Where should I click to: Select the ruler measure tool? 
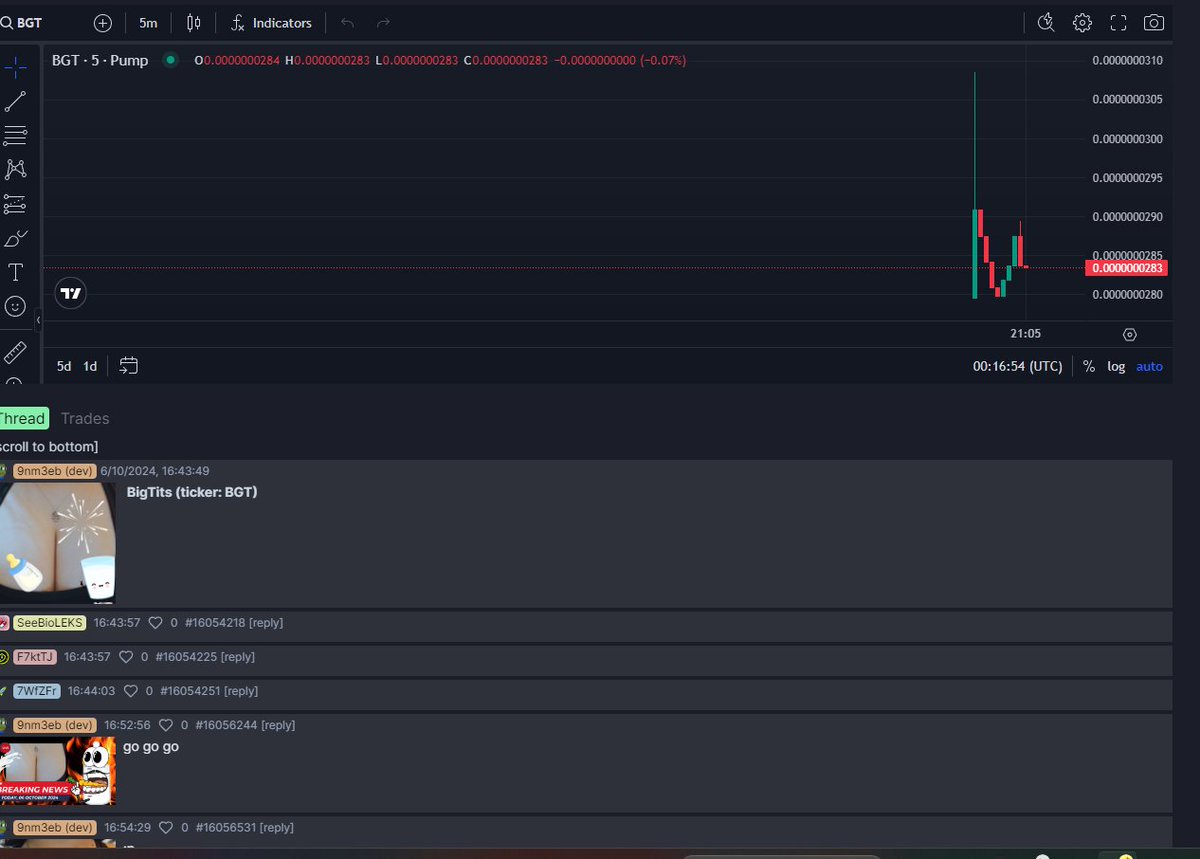[15, 352]
